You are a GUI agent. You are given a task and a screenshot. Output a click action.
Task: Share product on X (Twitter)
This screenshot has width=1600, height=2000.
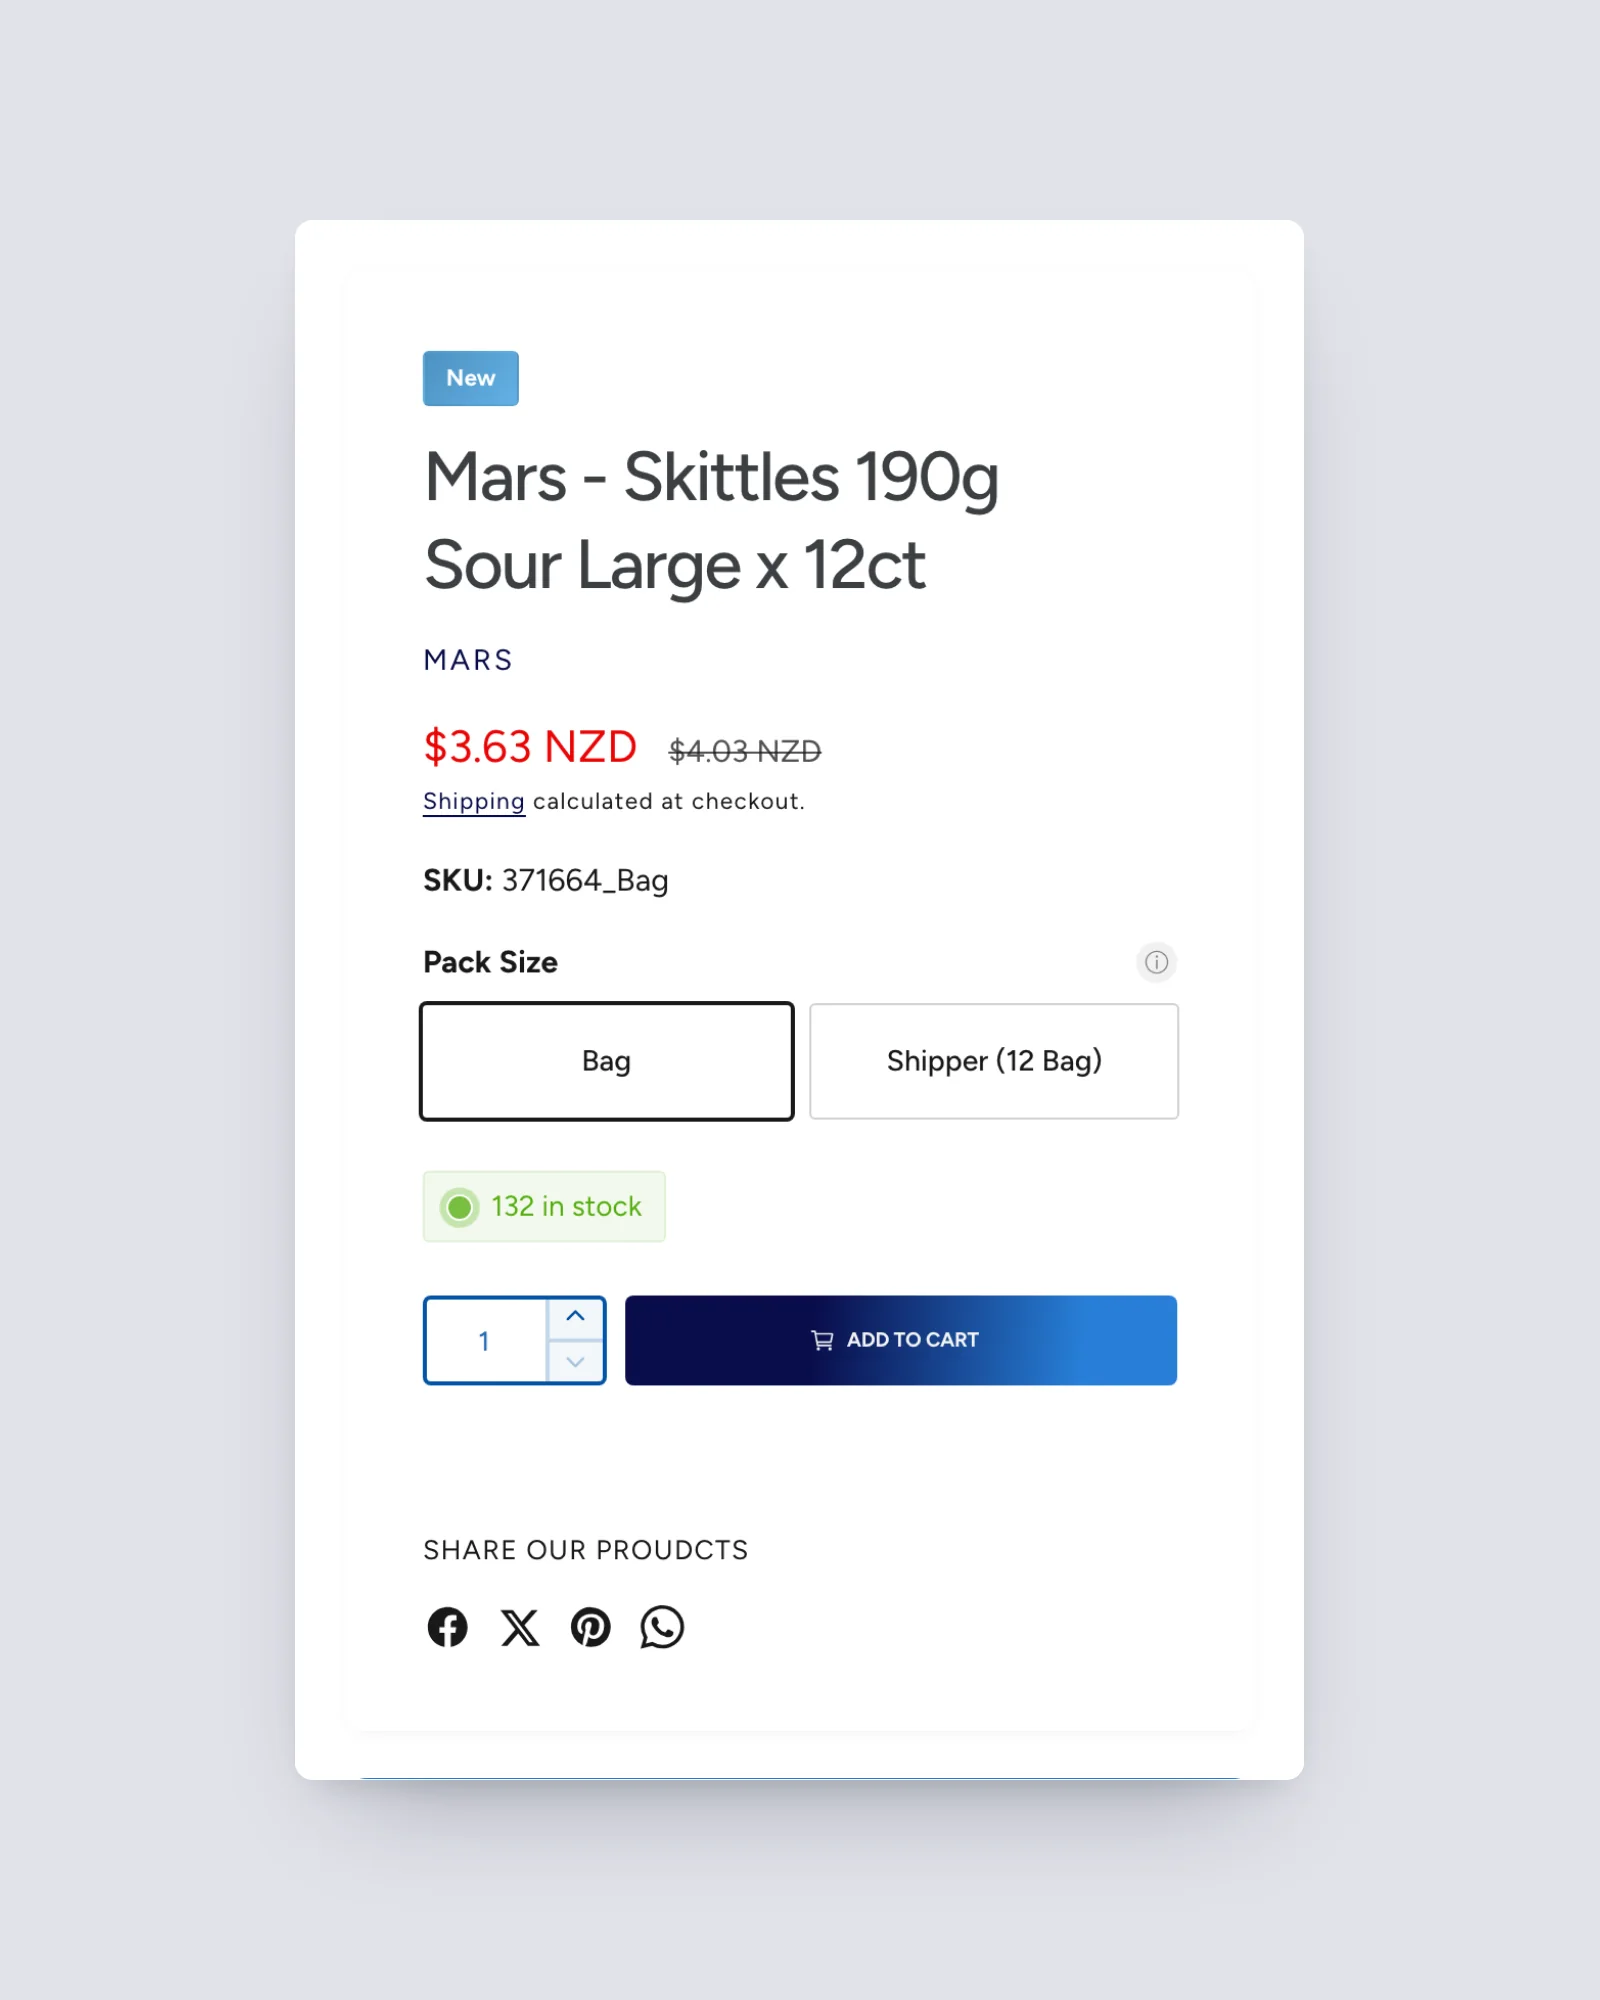(519, 1627)
